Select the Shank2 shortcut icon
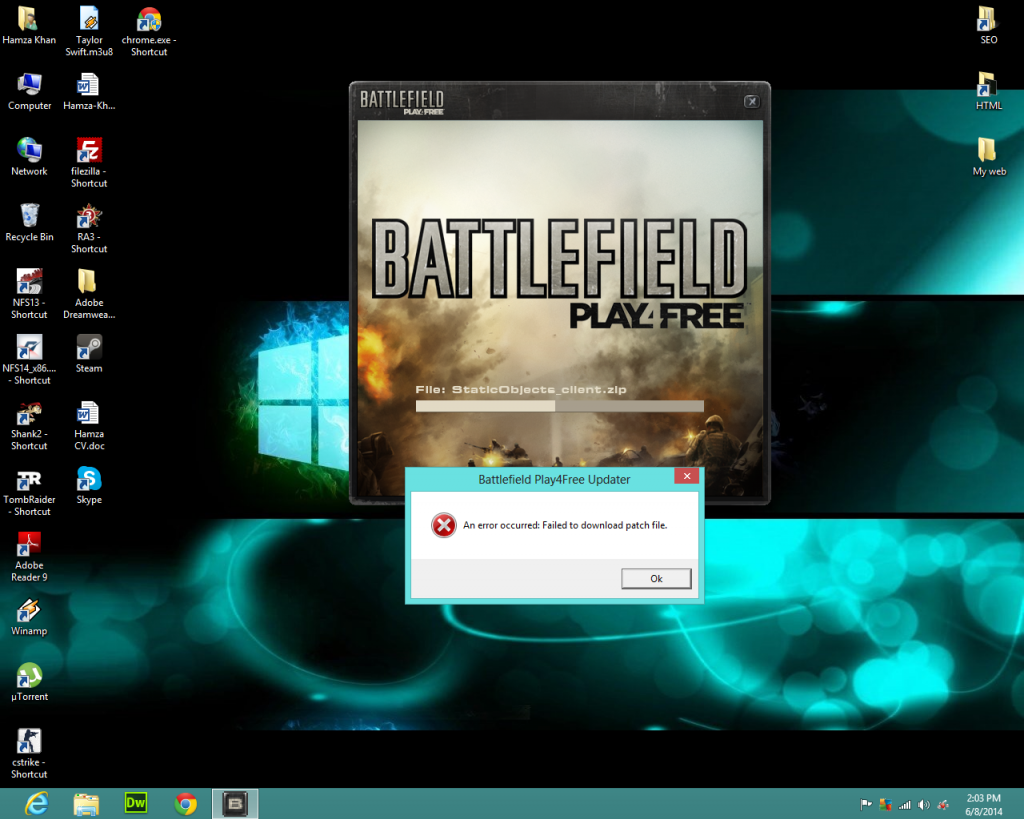Viewport: 1024px width, 819px height. [x=29, y=426]
